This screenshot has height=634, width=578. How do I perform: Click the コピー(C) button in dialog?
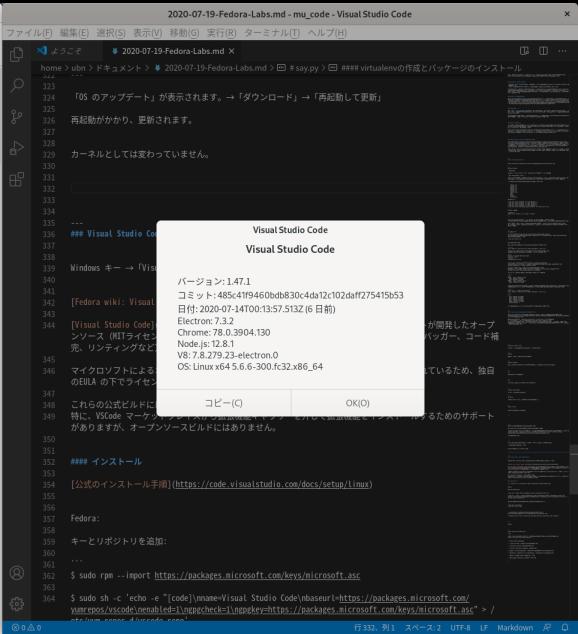[x=224, y=403]
